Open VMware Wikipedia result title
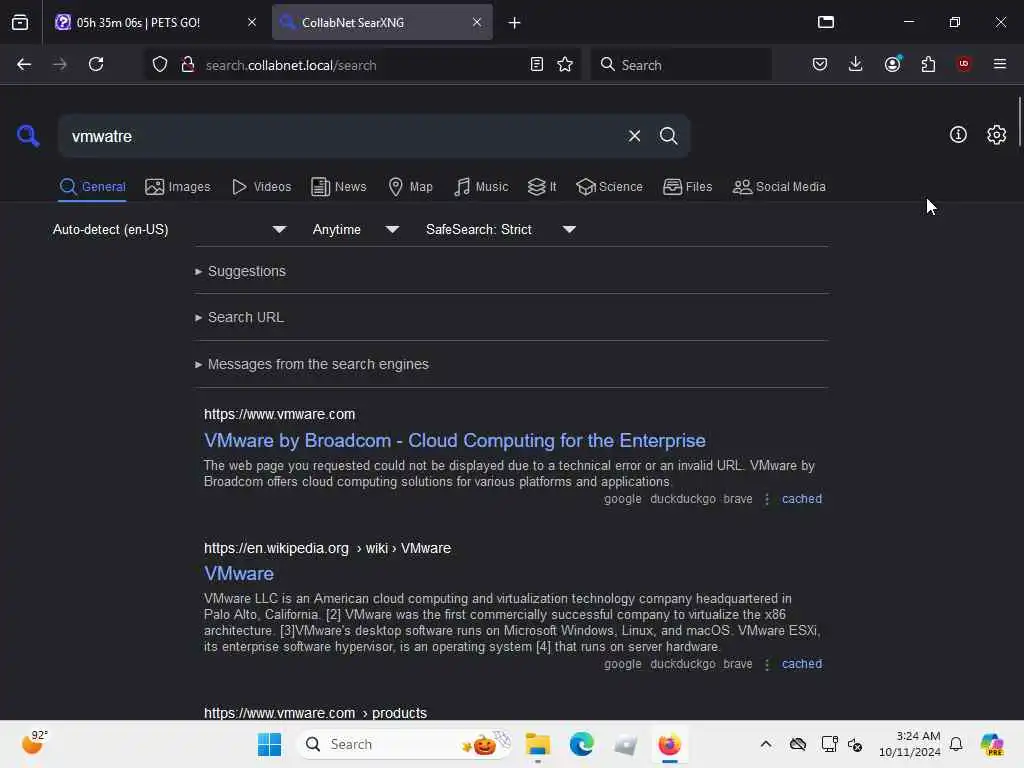Screen dimensions: 1024x768 point(238,574)
